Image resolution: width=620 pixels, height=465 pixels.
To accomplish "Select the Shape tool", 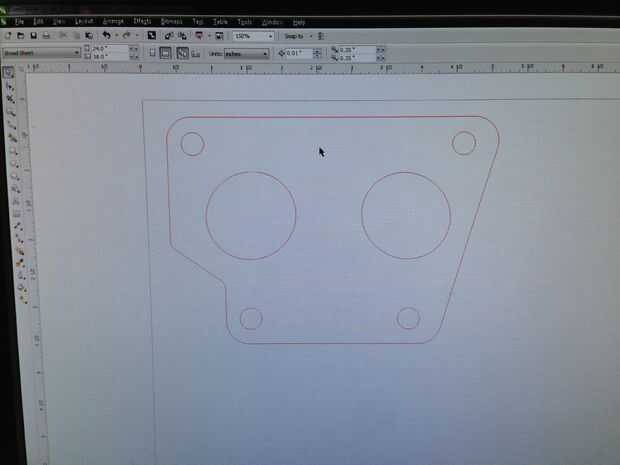I will click(9, 86).
